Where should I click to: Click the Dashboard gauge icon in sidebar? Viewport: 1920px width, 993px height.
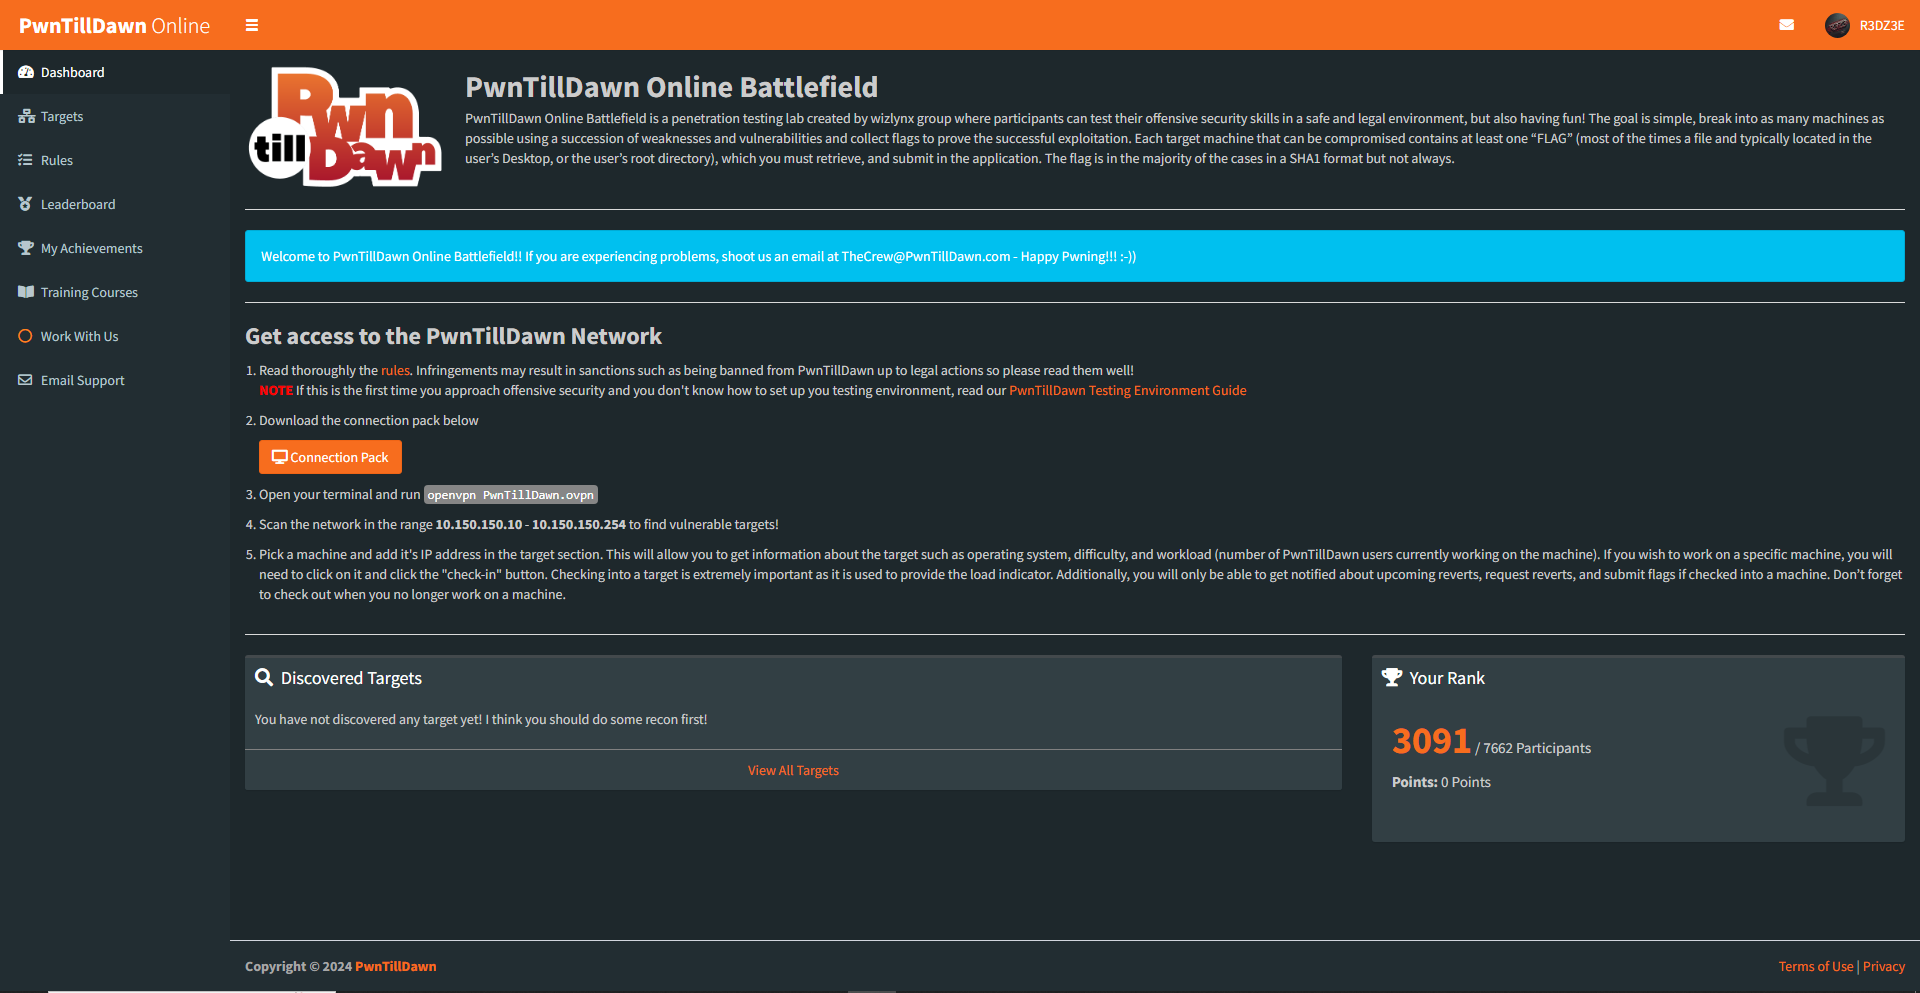tap(26, 72)
